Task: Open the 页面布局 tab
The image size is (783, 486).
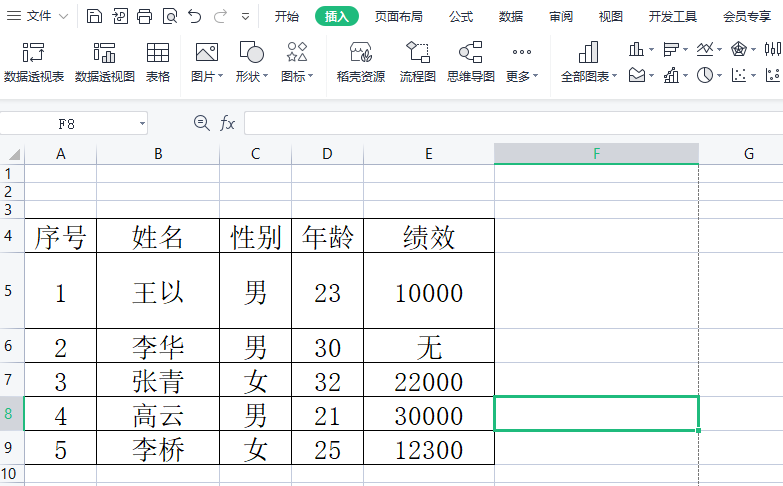Action: (398, 16)
